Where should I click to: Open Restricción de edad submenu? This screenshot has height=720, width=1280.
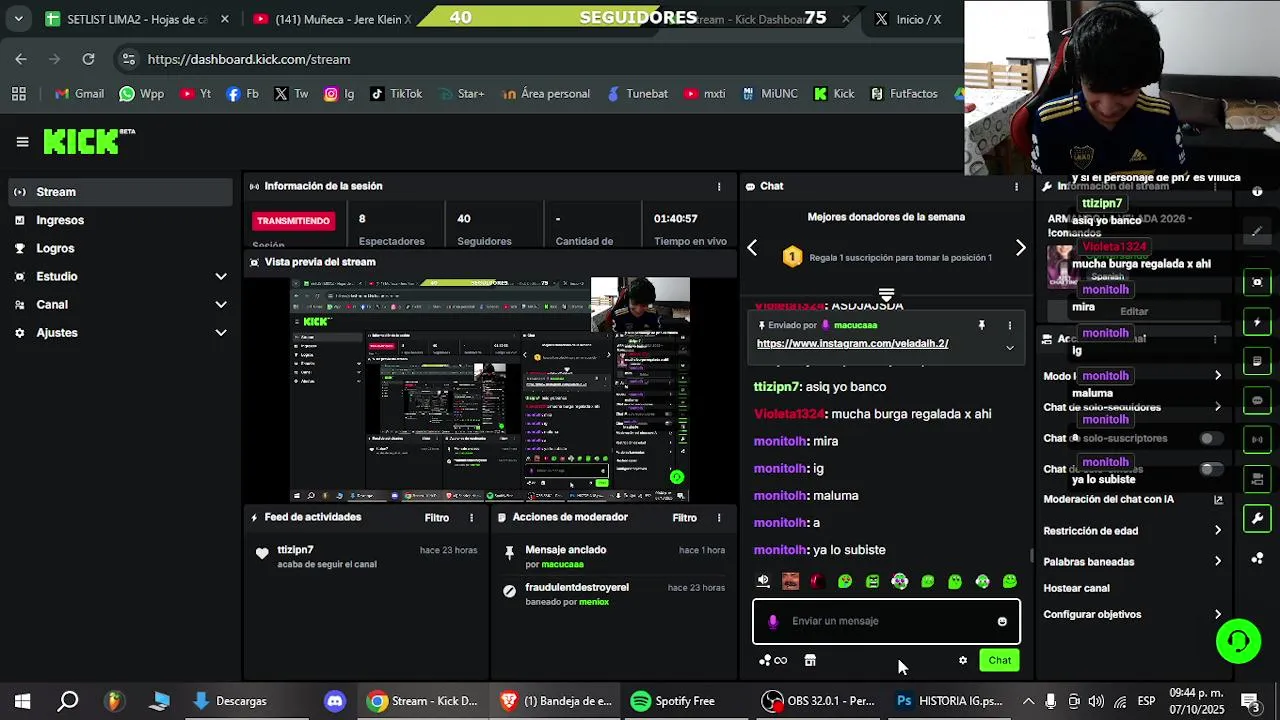[x=1132, y=531]
